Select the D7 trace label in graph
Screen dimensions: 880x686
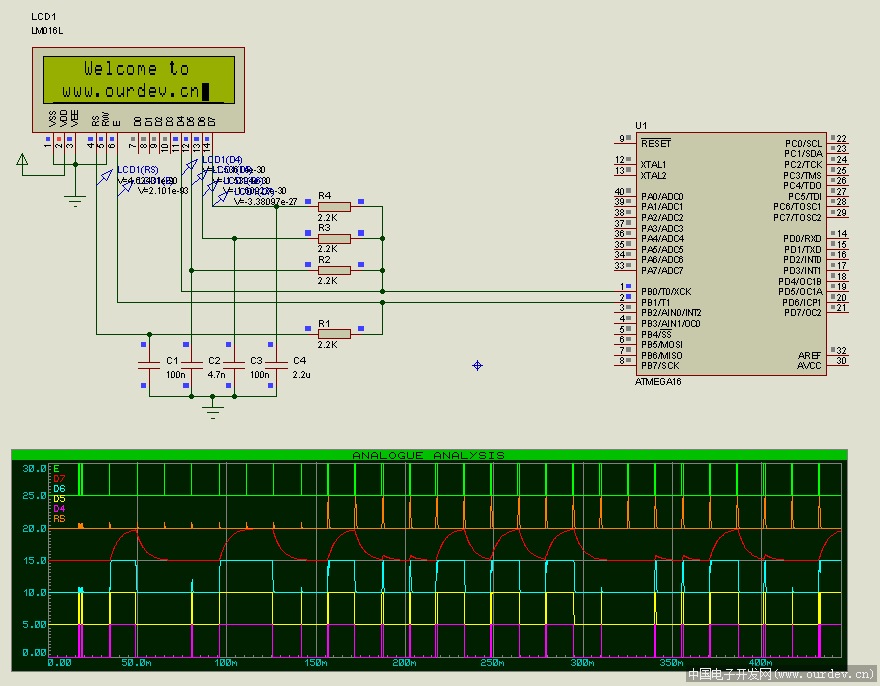[59, 478]
